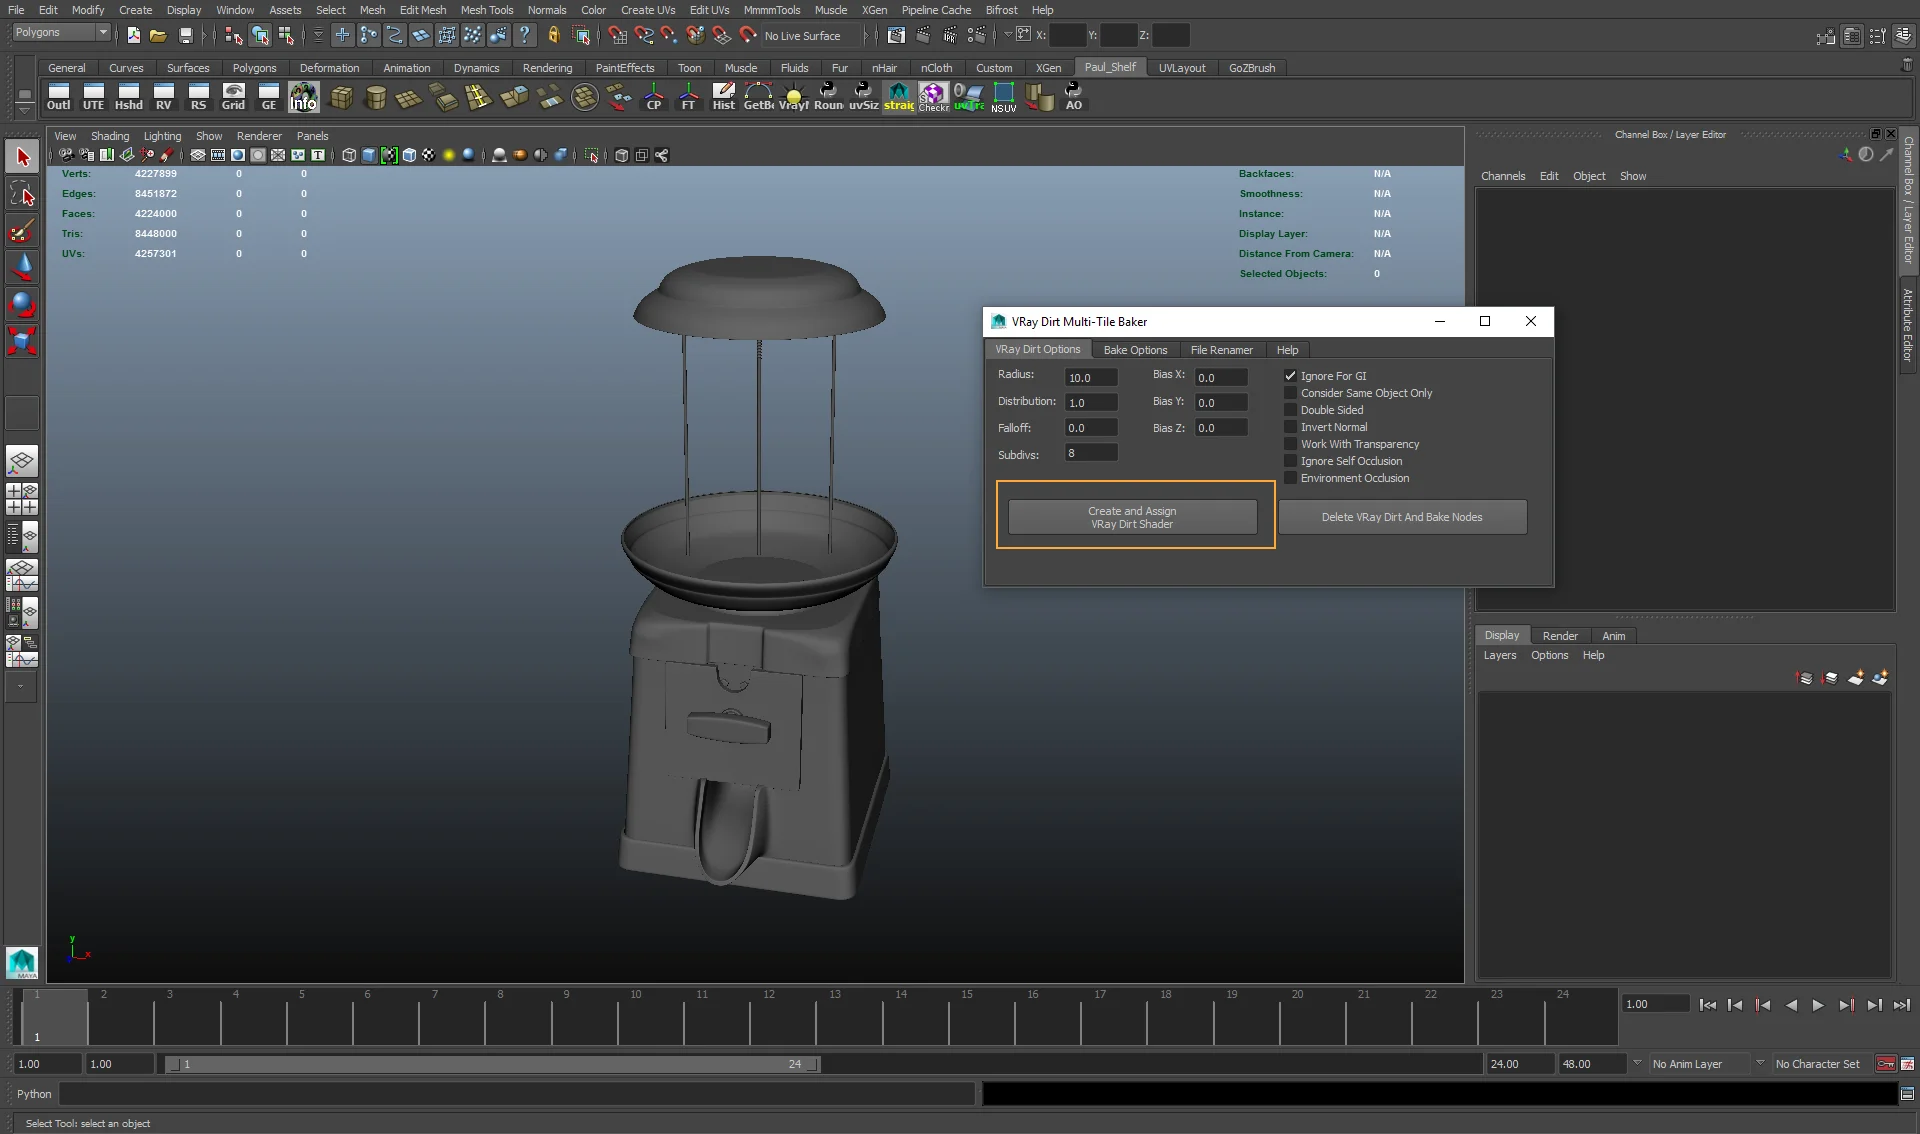Image resolution: width=1920 pixels, height=1134 pixels.
Task: Click the Open Scene folder icon
Action: coord(158,36)
